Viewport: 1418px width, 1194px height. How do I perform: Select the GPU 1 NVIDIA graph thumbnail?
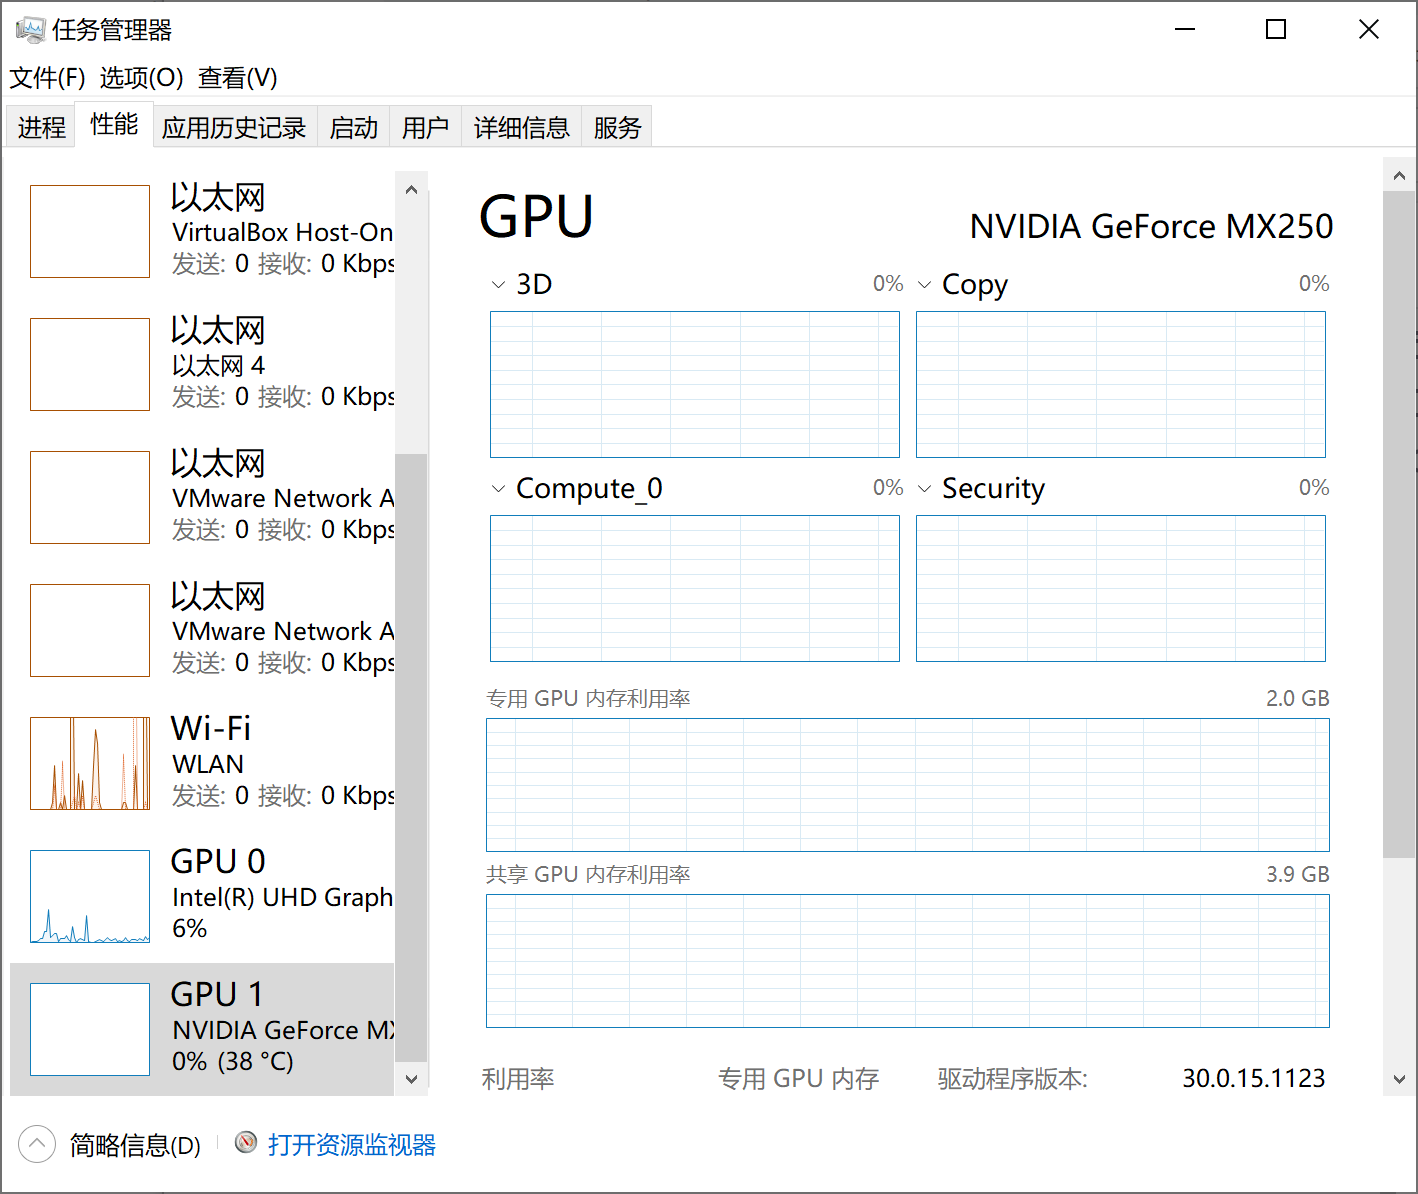click(x=90, y=1029)
